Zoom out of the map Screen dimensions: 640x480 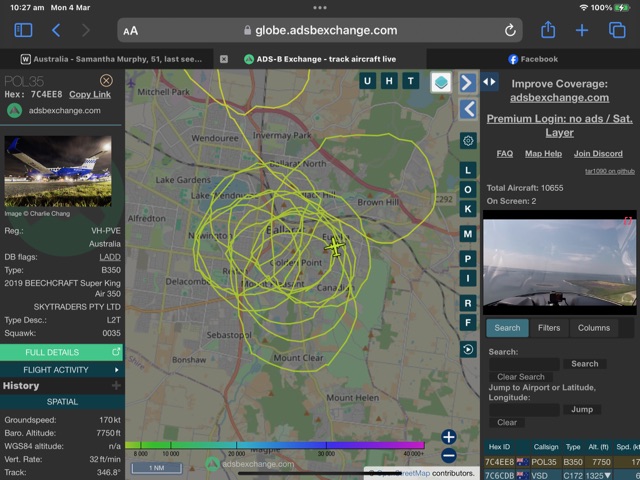click(x=449, y=456)
